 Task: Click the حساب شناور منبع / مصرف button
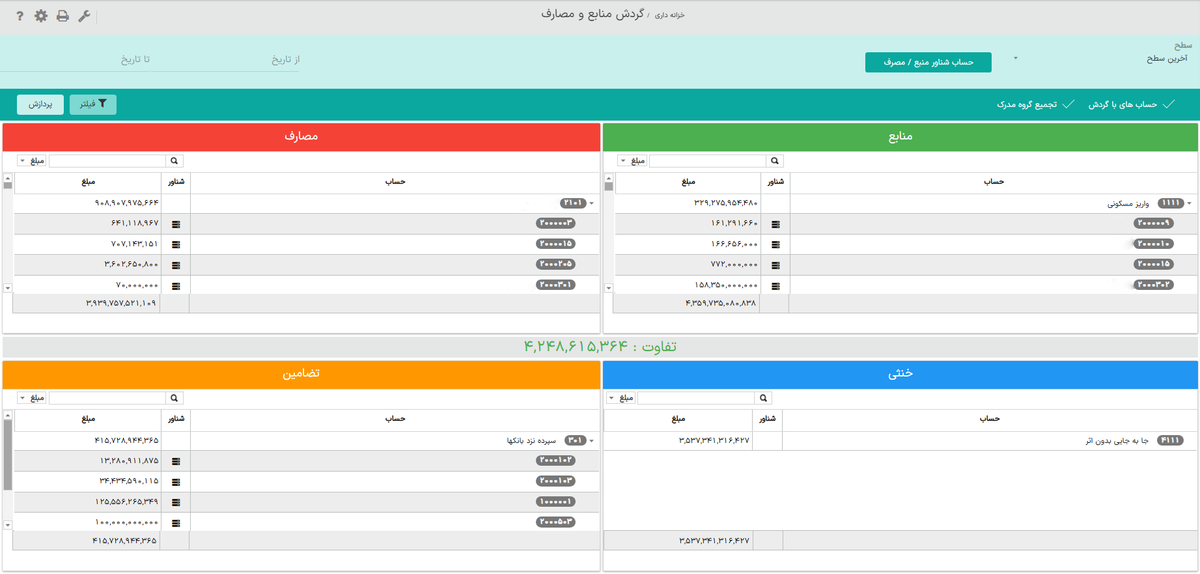coord(928,62)
